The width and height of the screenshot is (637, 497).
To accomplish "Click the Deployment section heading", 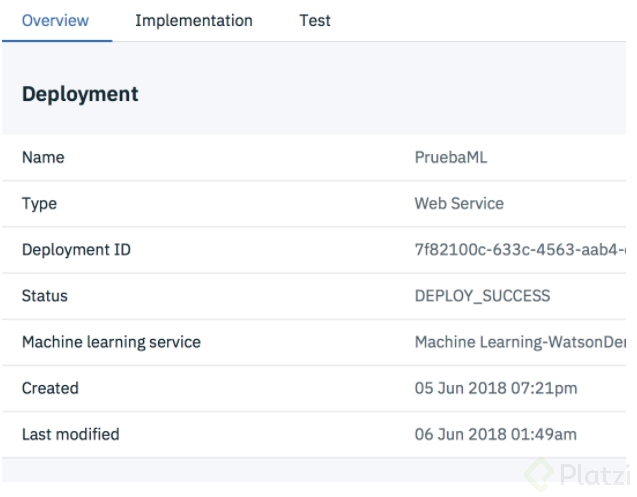I will (x=80, y=95).
